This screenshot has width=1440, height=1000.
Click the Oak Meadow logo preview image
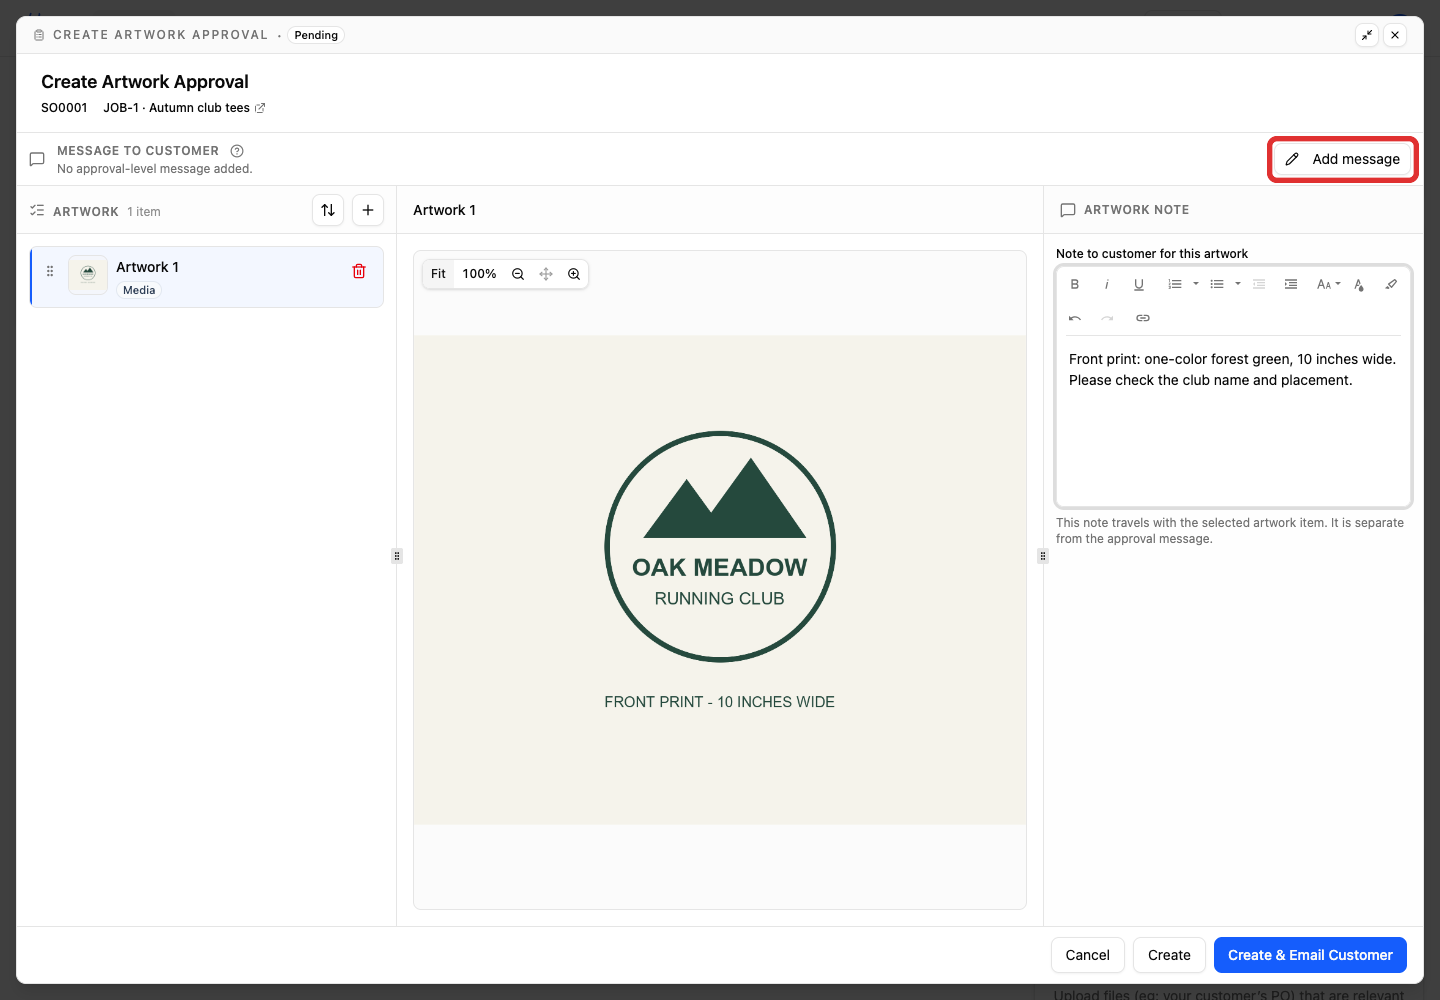[x=720, y=580]
